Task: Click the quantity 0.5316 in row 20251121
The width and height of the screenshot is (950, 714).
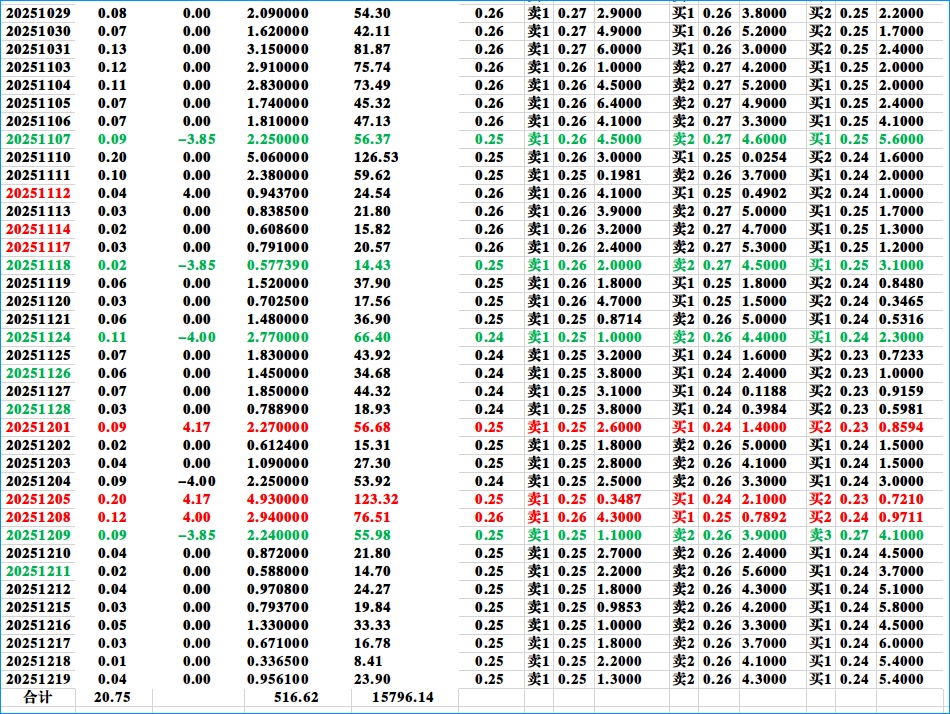Action: coord(901,319)
